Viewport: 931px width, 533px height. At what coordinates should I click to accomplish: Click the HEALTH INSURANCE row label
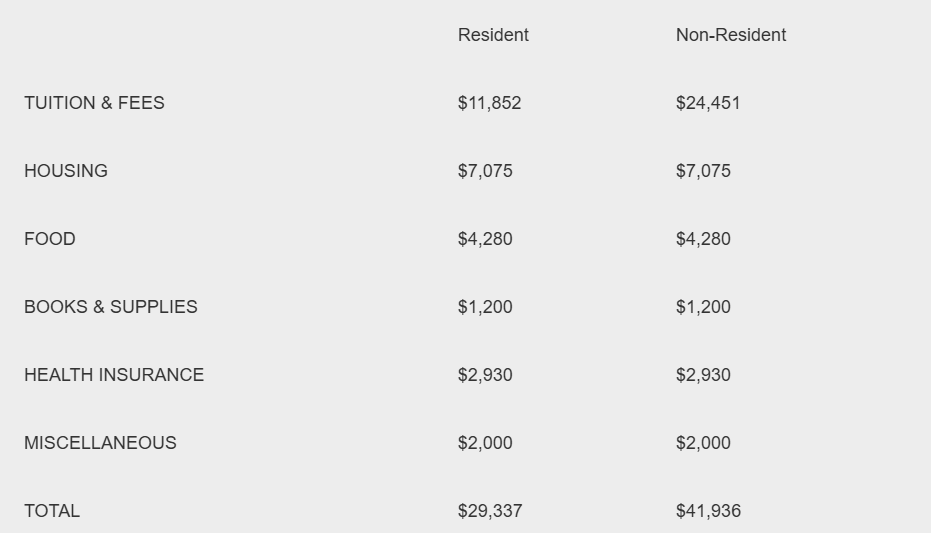[114, 375]
